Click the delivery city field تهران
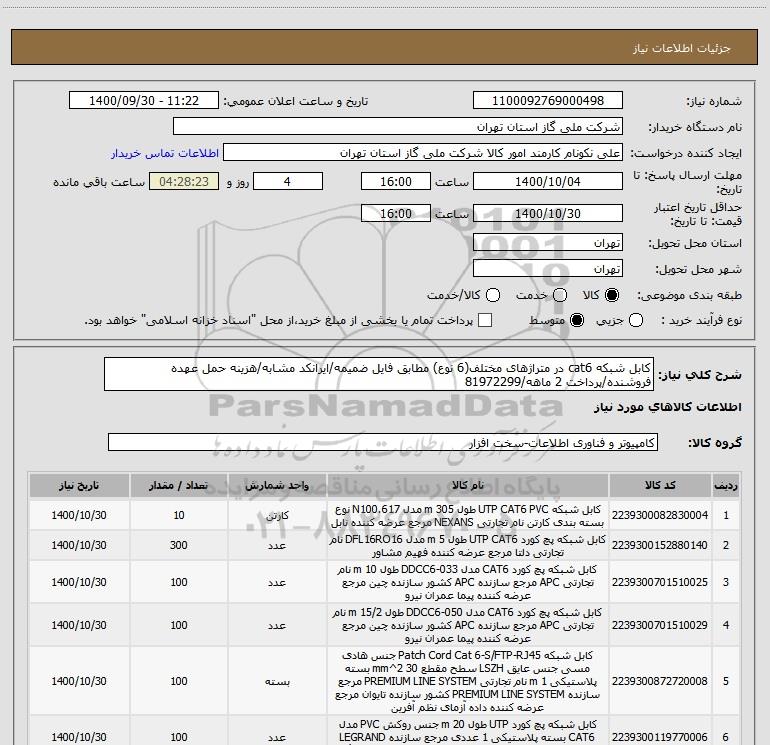The height and width of the screenshot is (745, 770). pyautogui.click(x=548, y=269)
